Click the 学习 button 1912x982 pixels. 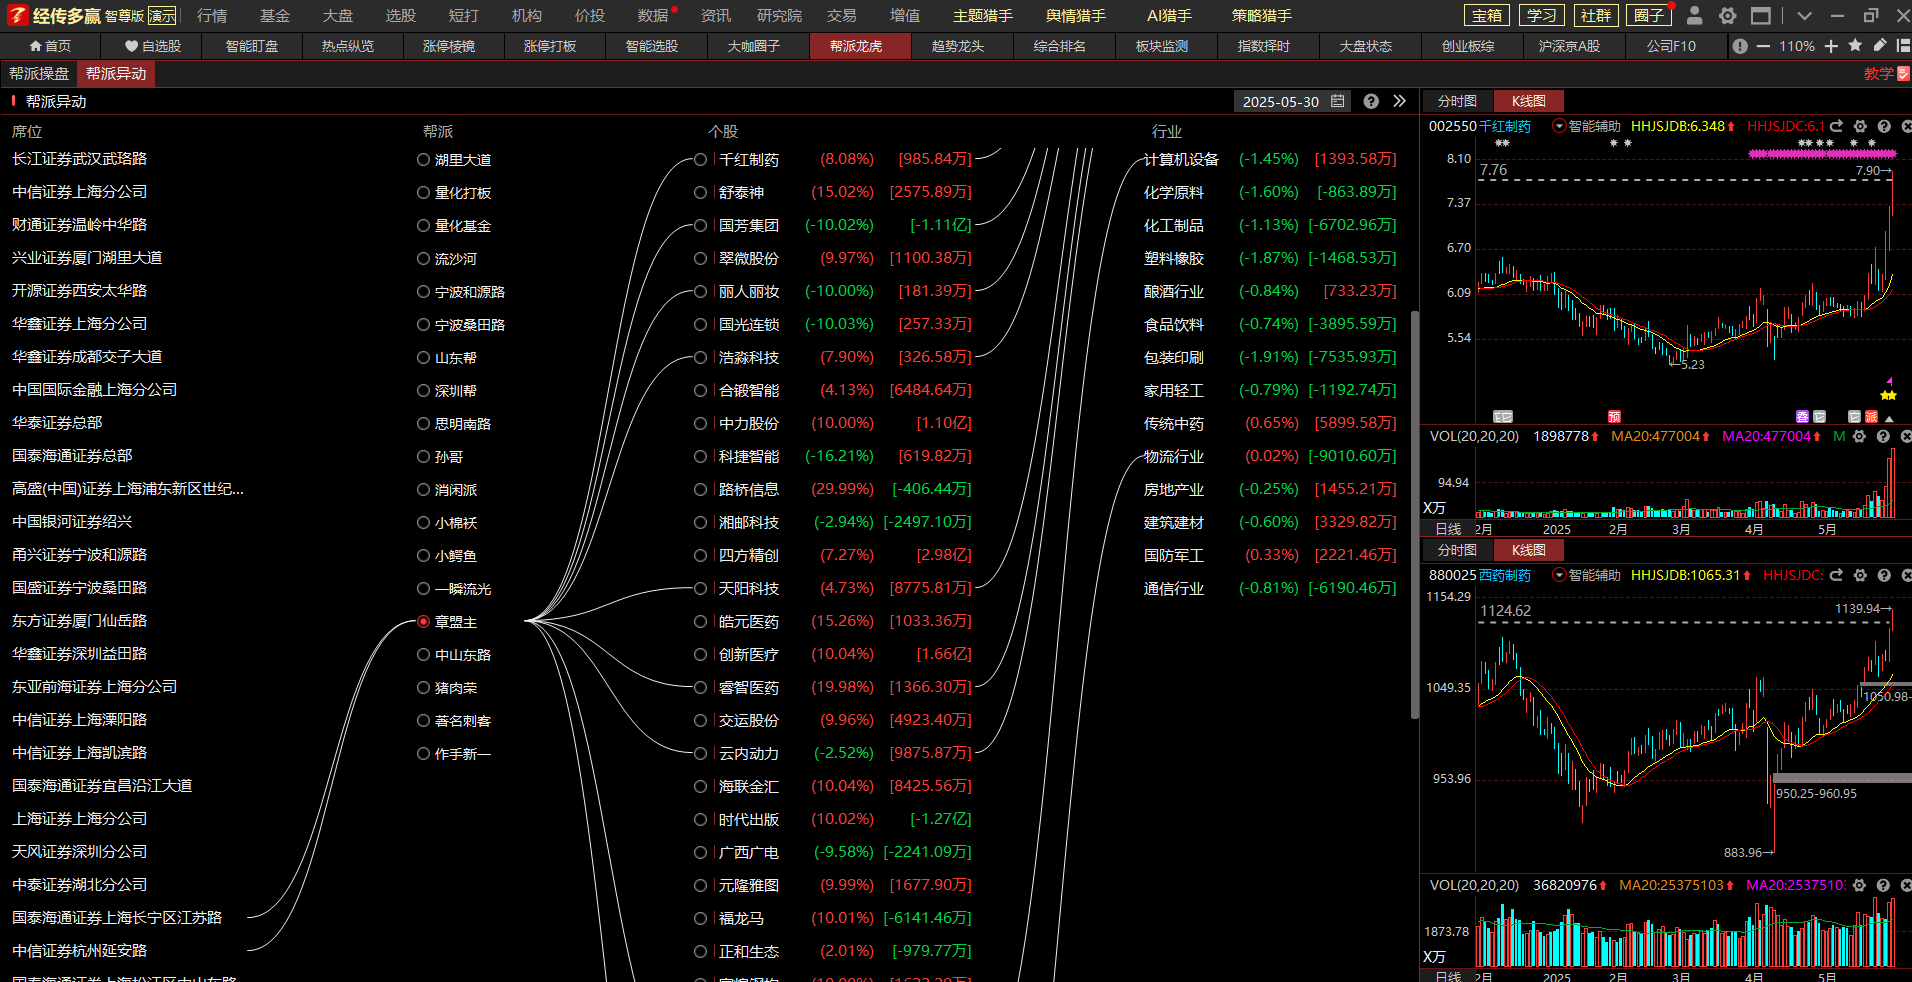[1541, 15]
